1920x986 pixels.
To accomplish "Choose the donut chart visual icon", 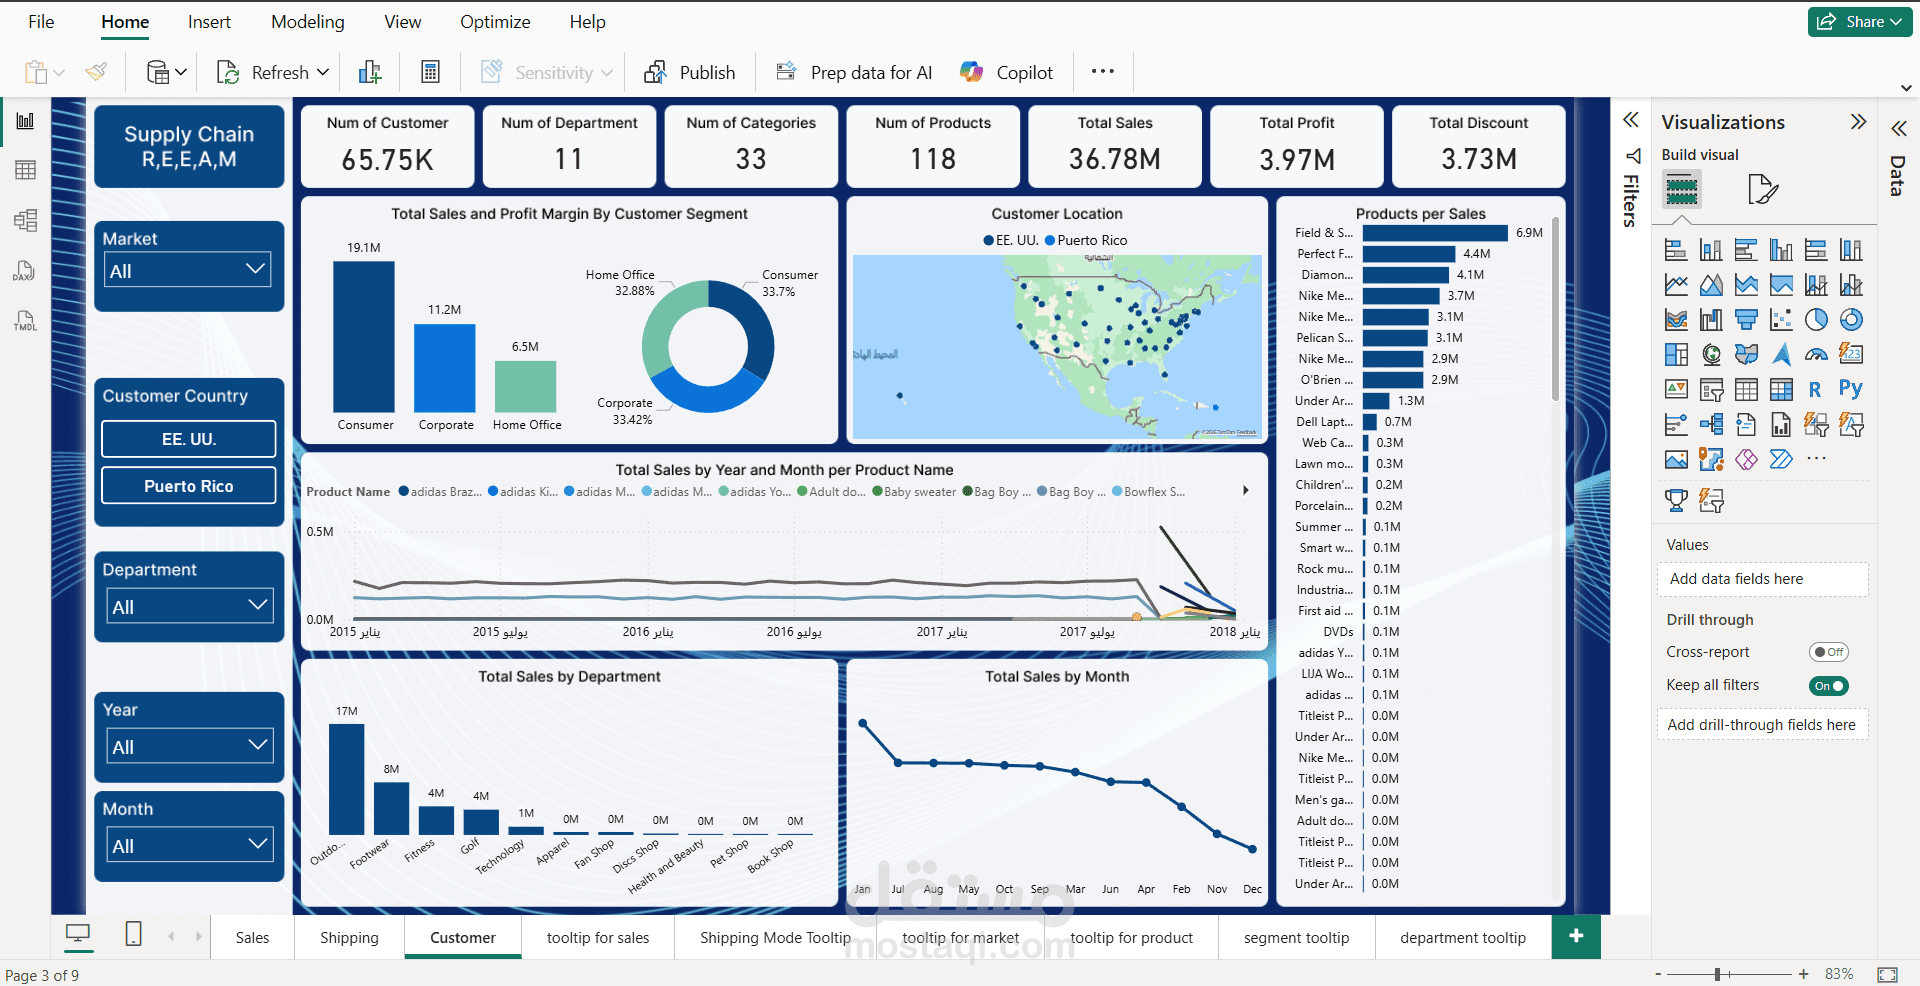I will pyautogui.click(x=1851, y=319).
